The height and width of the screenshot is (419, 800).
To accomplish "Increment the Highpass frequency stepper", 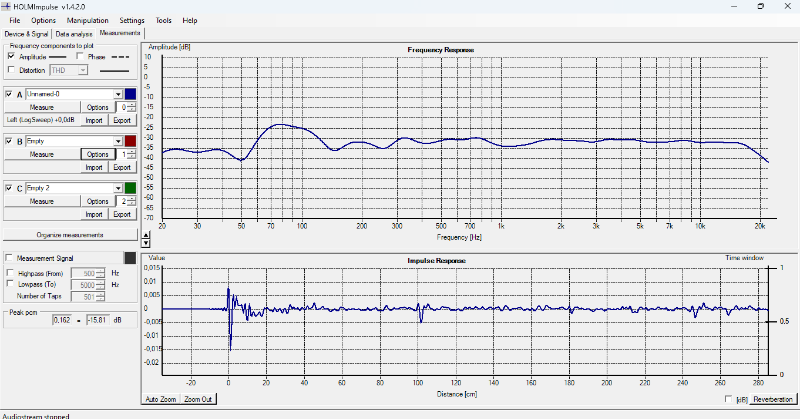I will (x=101, y=271).
